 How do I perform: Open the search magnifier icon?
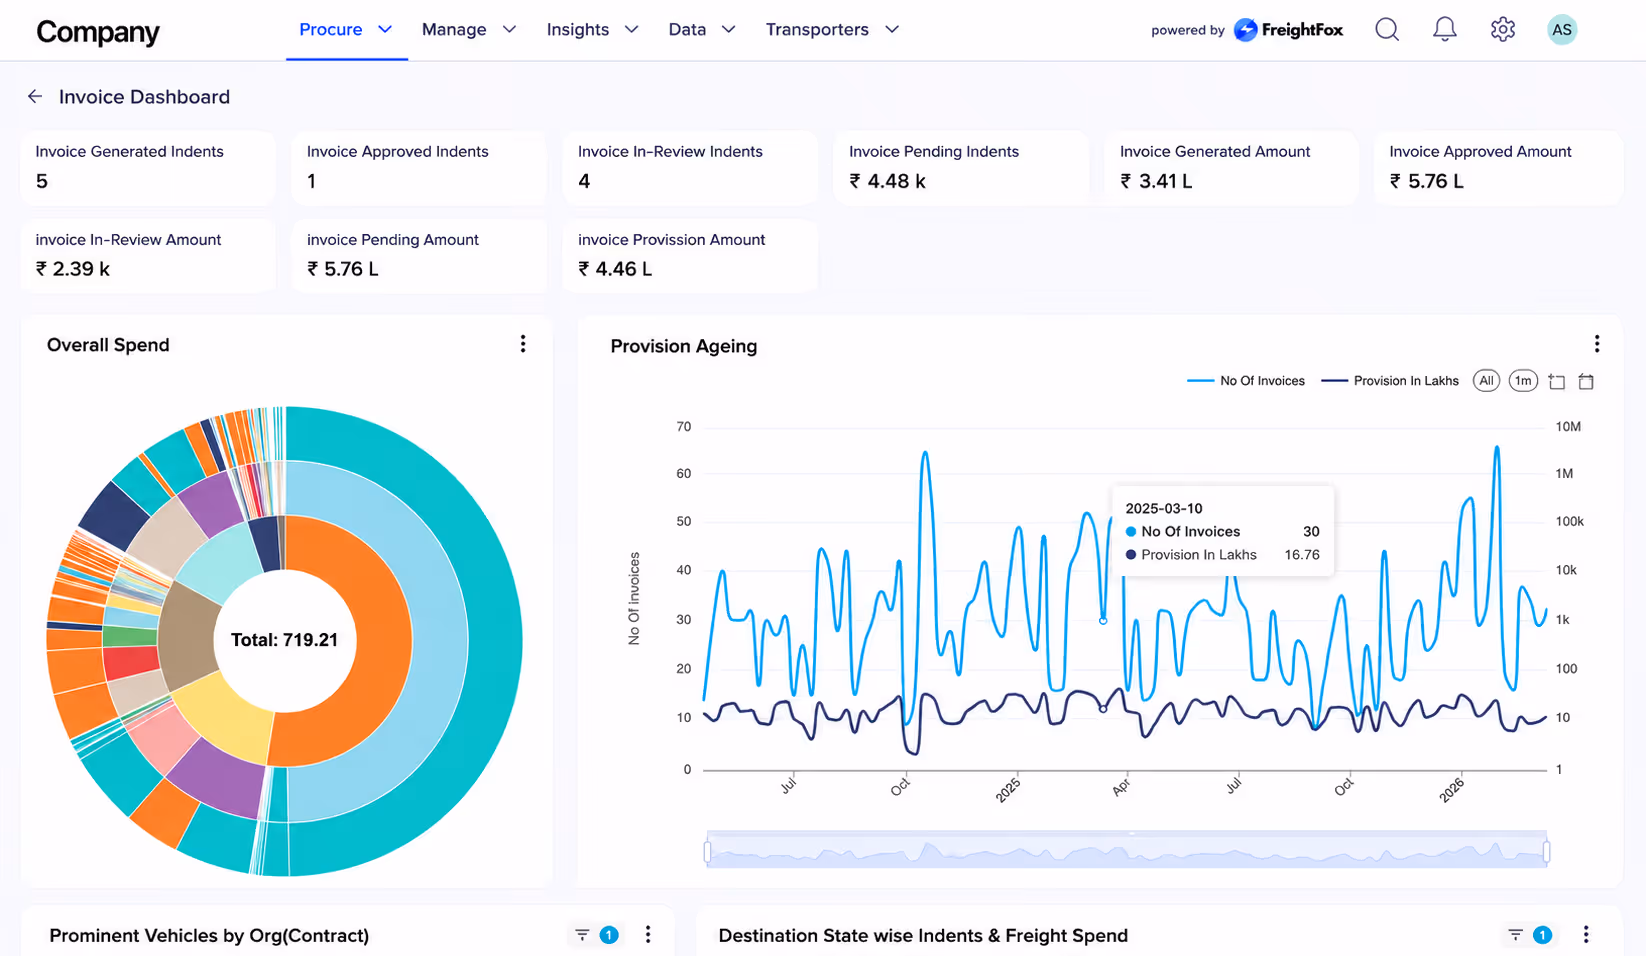[1386, 30]
